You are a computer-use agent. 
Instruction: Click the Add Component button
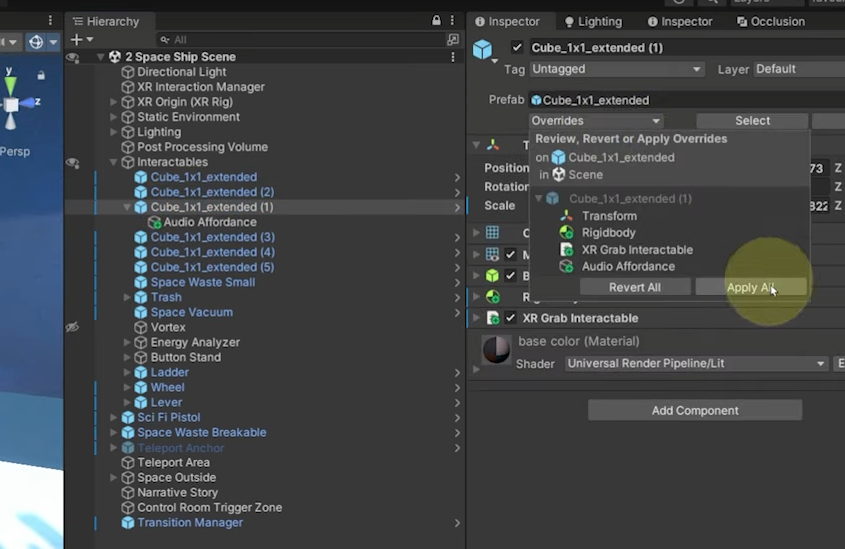(x=695, y=411)
